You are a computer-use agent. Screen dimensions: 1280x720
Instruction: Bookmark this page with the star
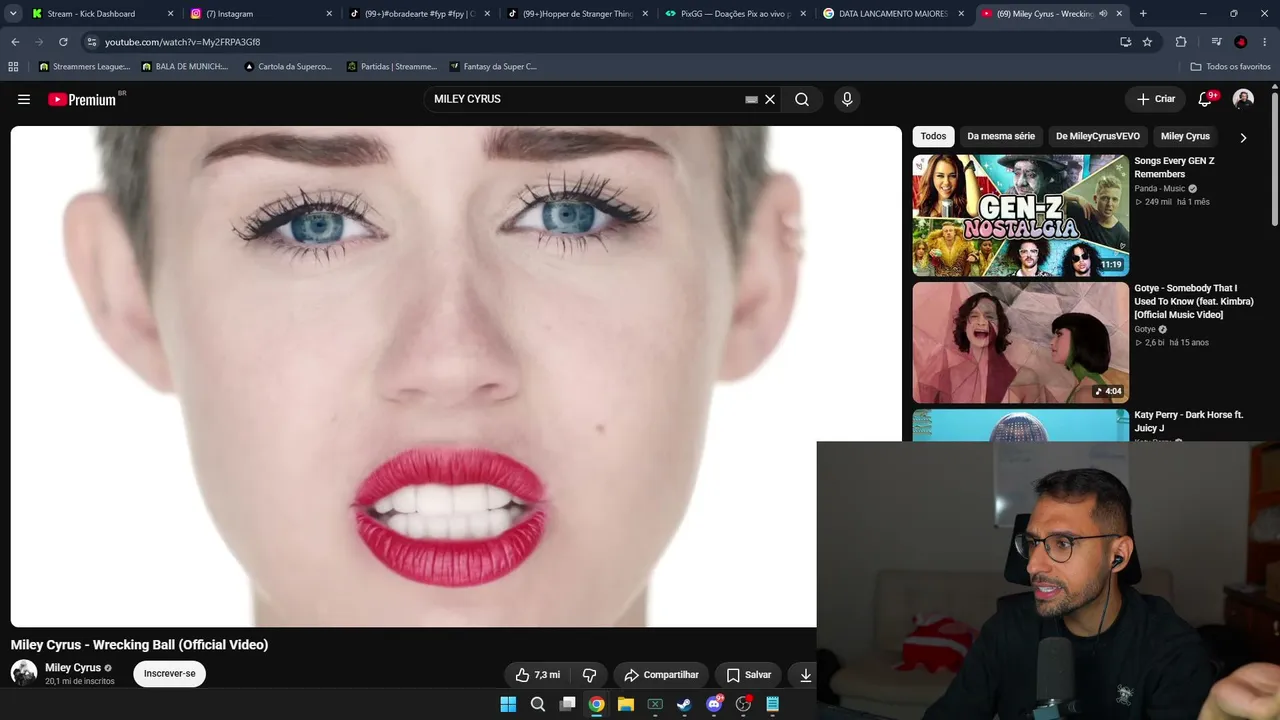1148,42
